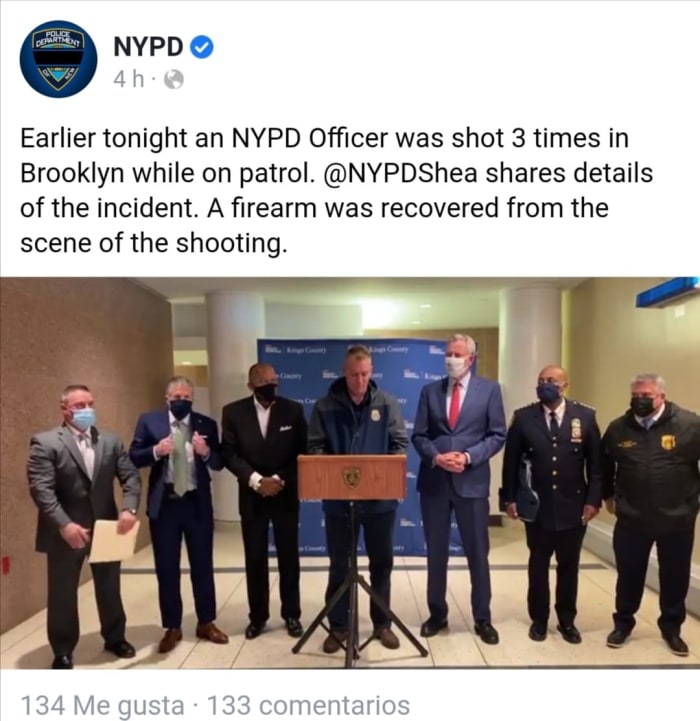Open the 4 h post timestamp
Image resolution: width=700 pixels, height=721 pixels.
[x=128, y=80]
